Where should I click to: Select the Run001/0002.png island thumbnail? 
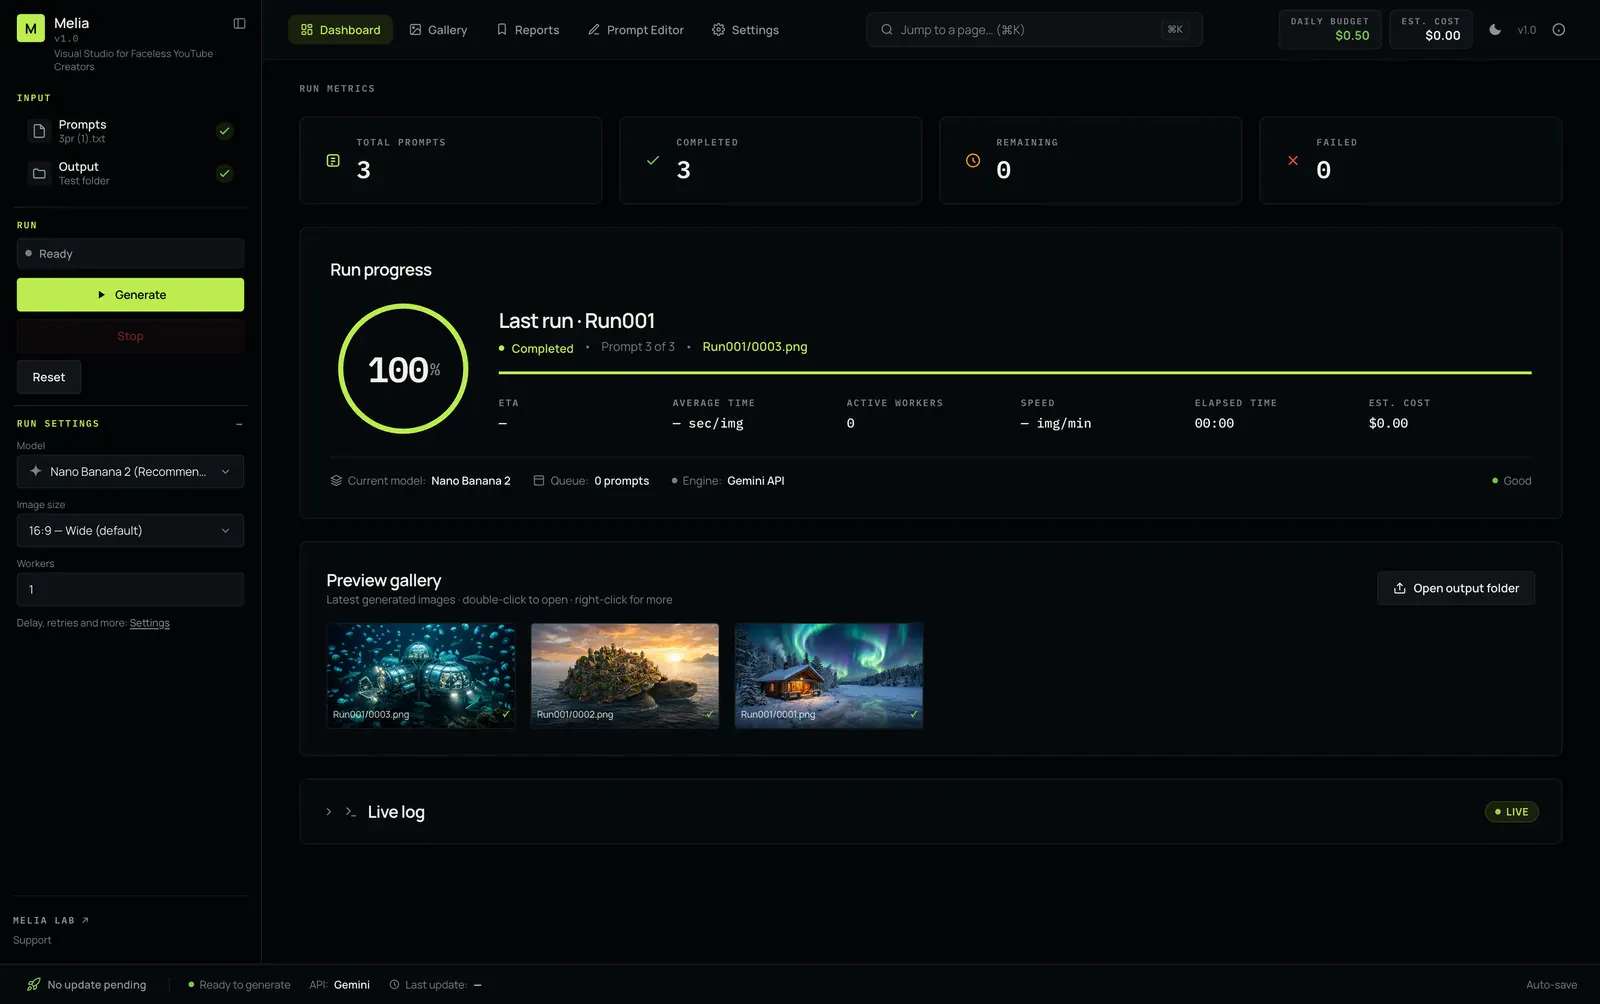(625, 675)
